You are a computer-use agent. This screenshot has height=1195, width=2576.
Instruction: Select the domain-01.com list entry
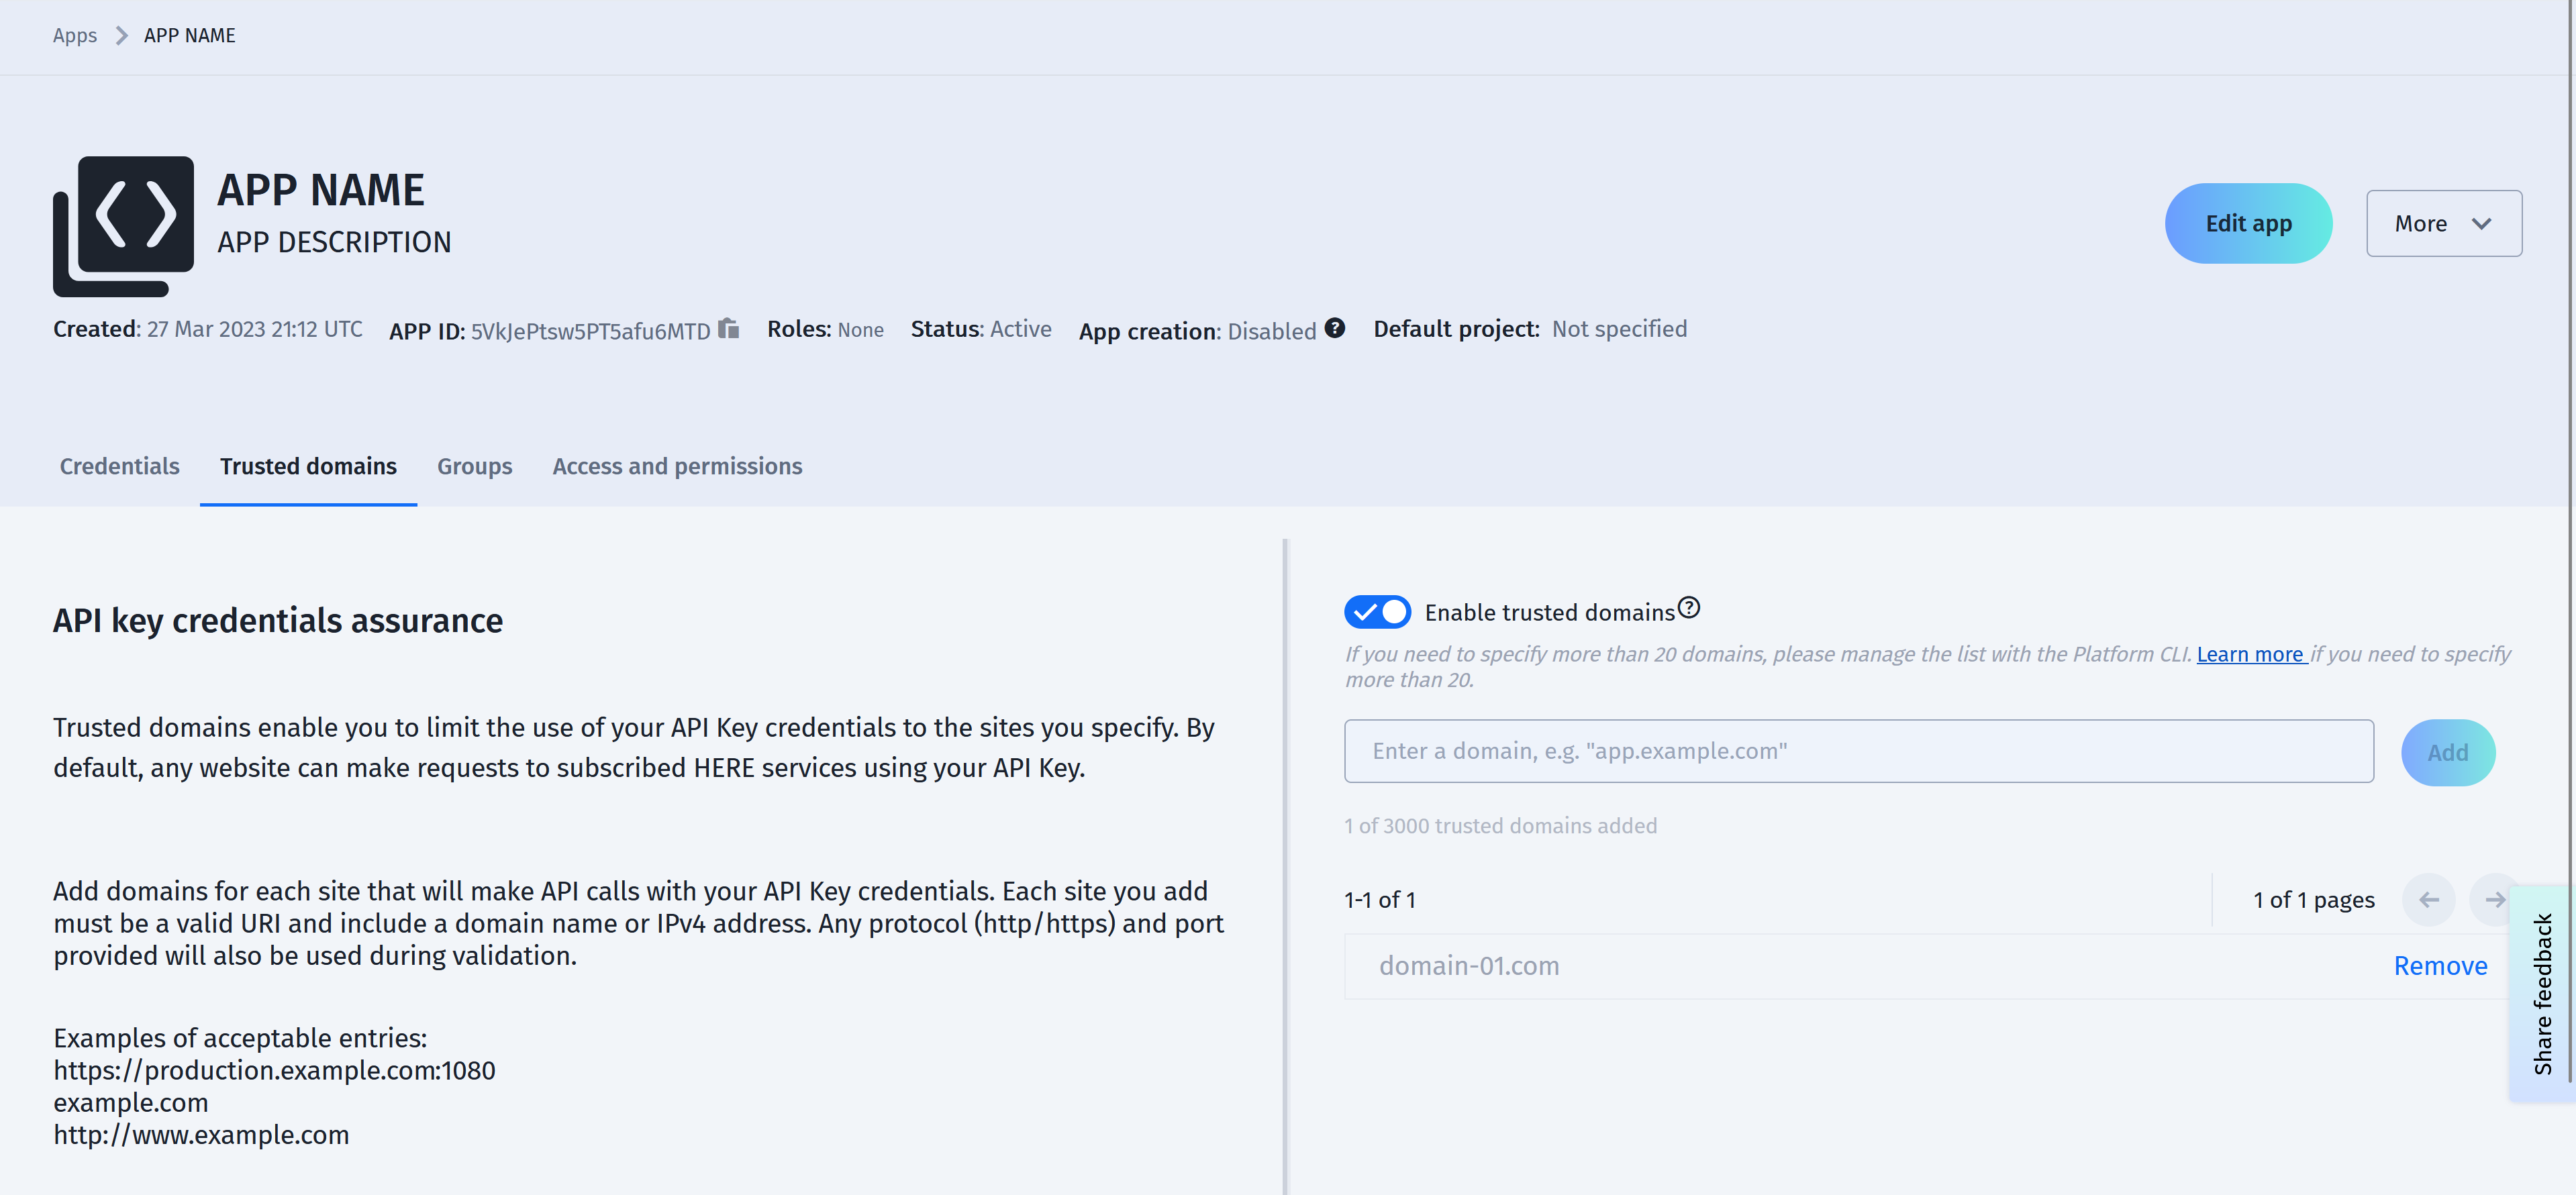[1468, 965]
